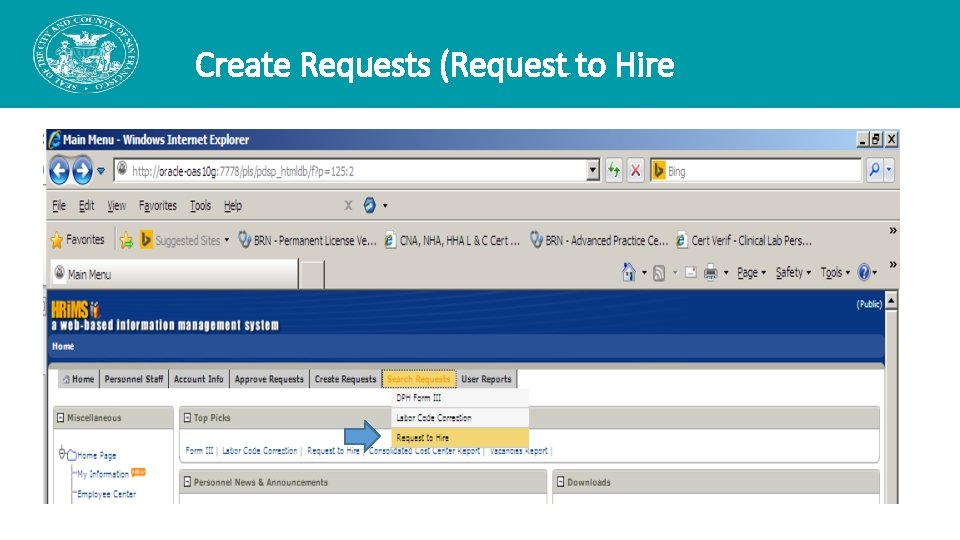960x540 pixels.
Task: Select the User Reports tab
Action: click(486, 379)
